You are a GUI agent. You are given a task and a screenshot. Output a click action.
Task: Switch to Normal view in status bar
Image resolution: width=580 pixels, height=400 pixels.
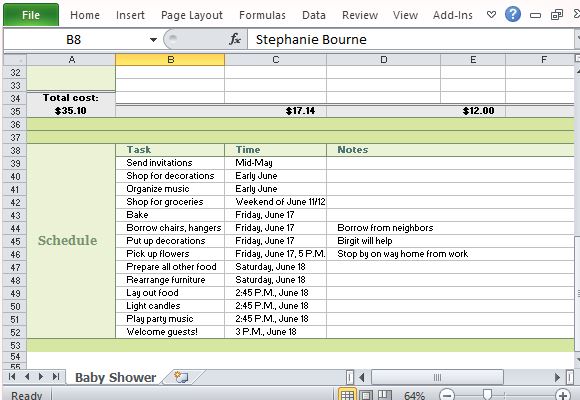coord(347,395)
